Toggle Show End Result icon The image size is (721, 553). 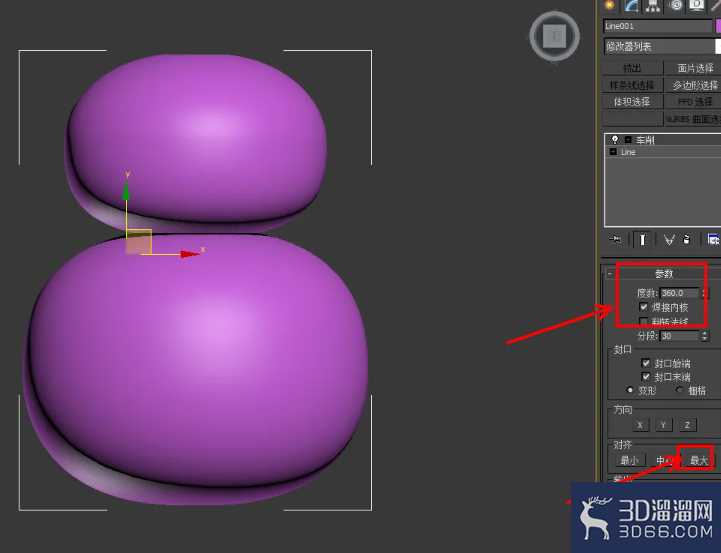pos(642,239)
